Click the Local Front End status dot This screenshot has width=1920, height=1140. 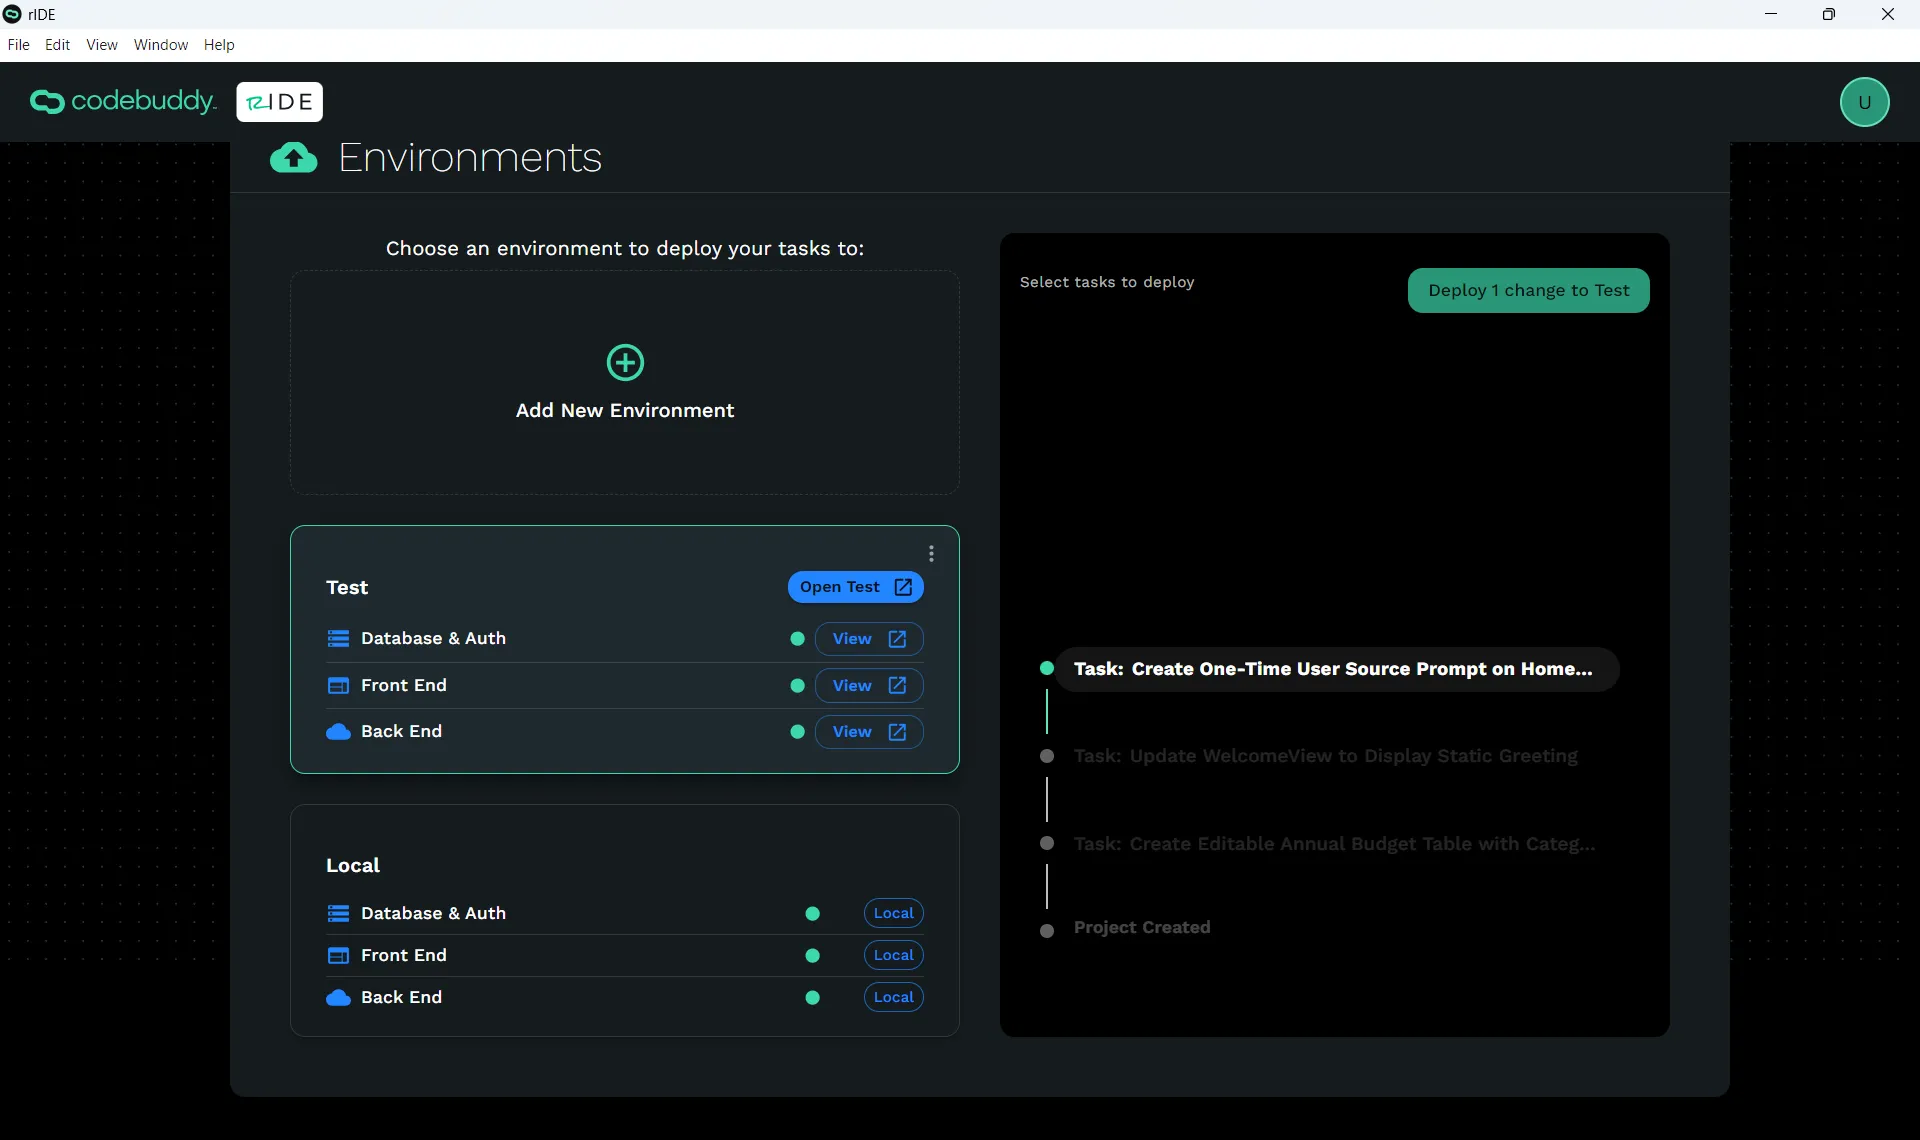(x=812, y=956)
